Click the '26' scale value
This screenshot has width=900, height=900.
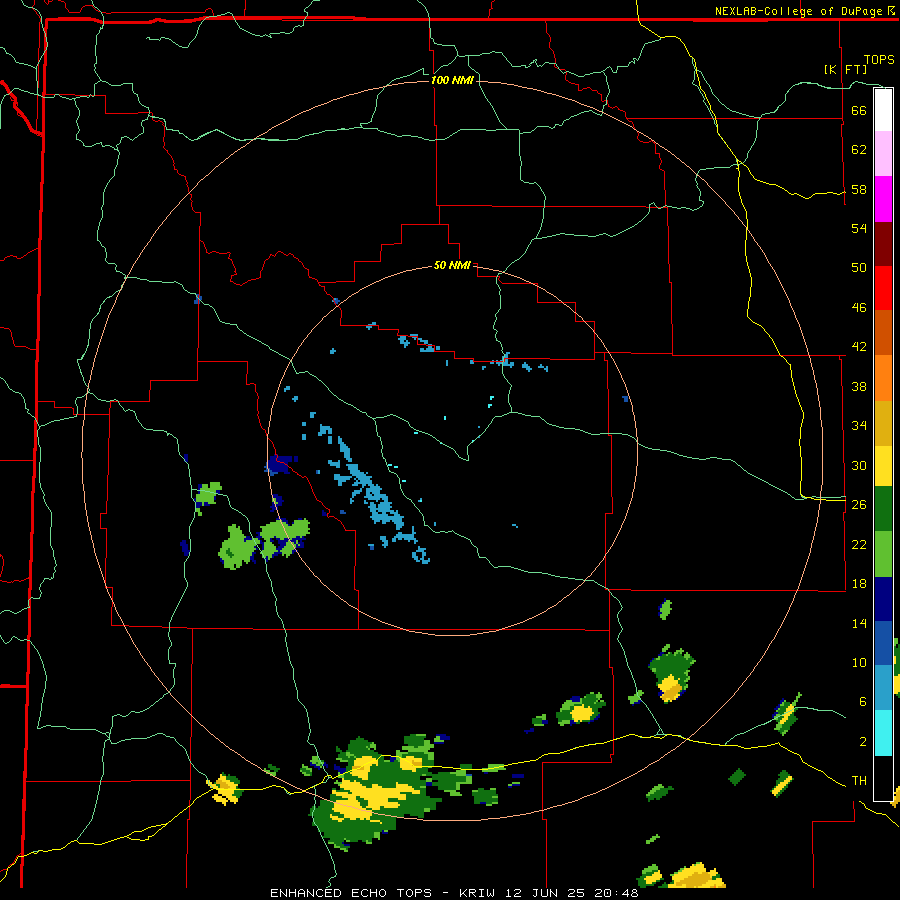pos(859,505)
